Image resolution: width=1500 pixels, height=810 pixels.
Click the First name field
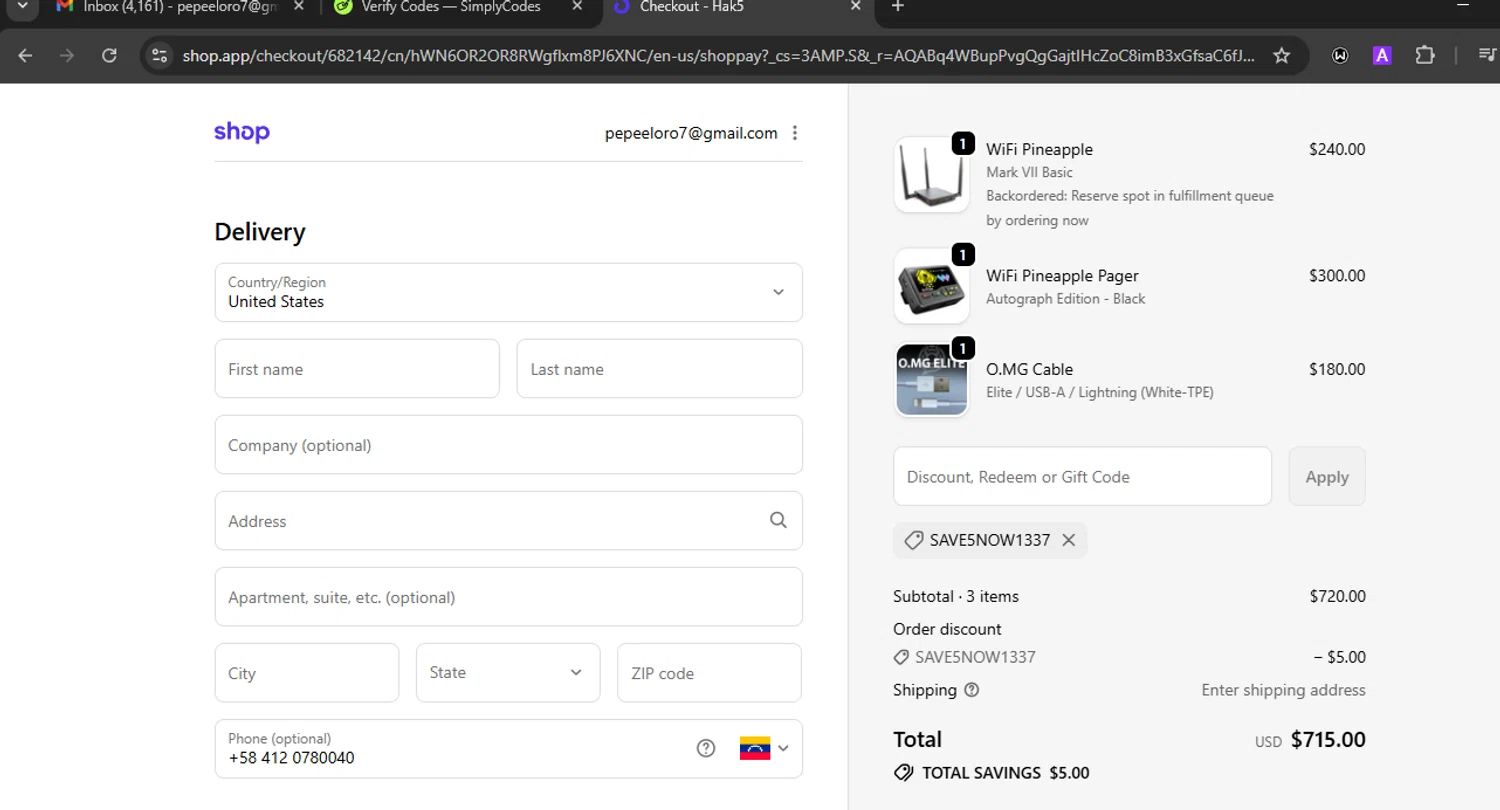(357, 368)
